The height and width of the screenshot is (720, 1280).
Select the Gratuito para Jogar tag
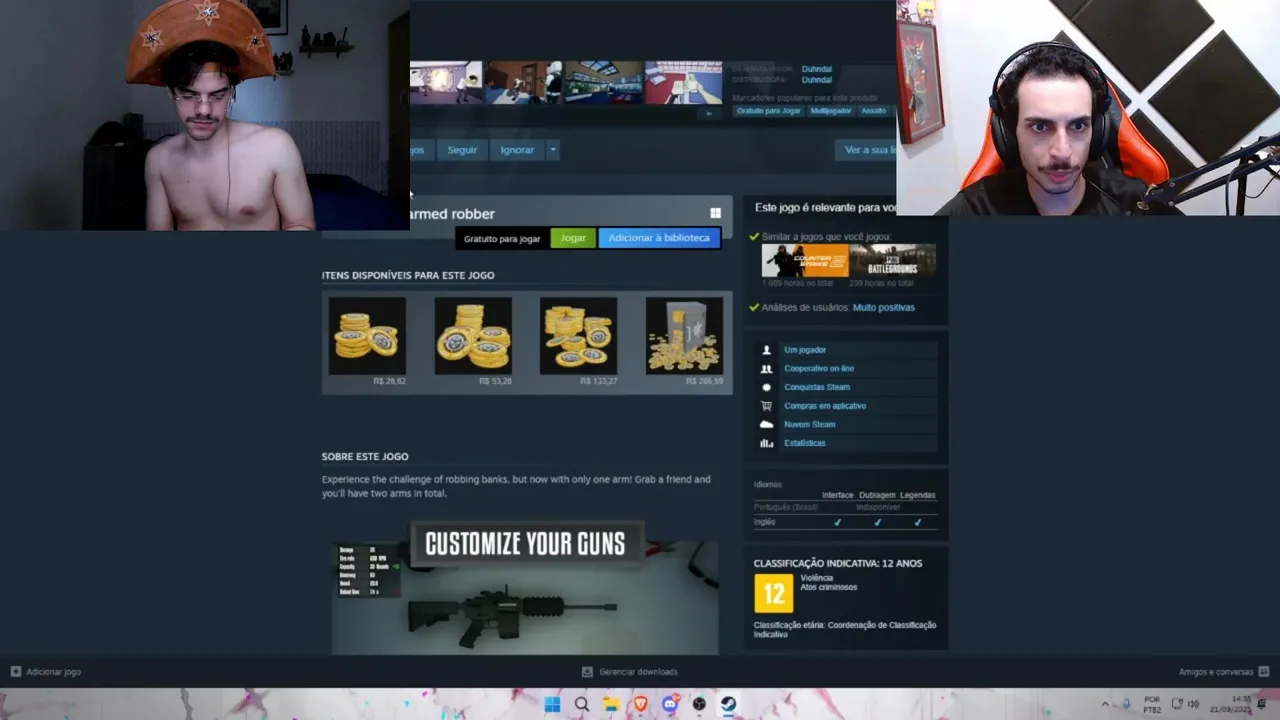769,111
